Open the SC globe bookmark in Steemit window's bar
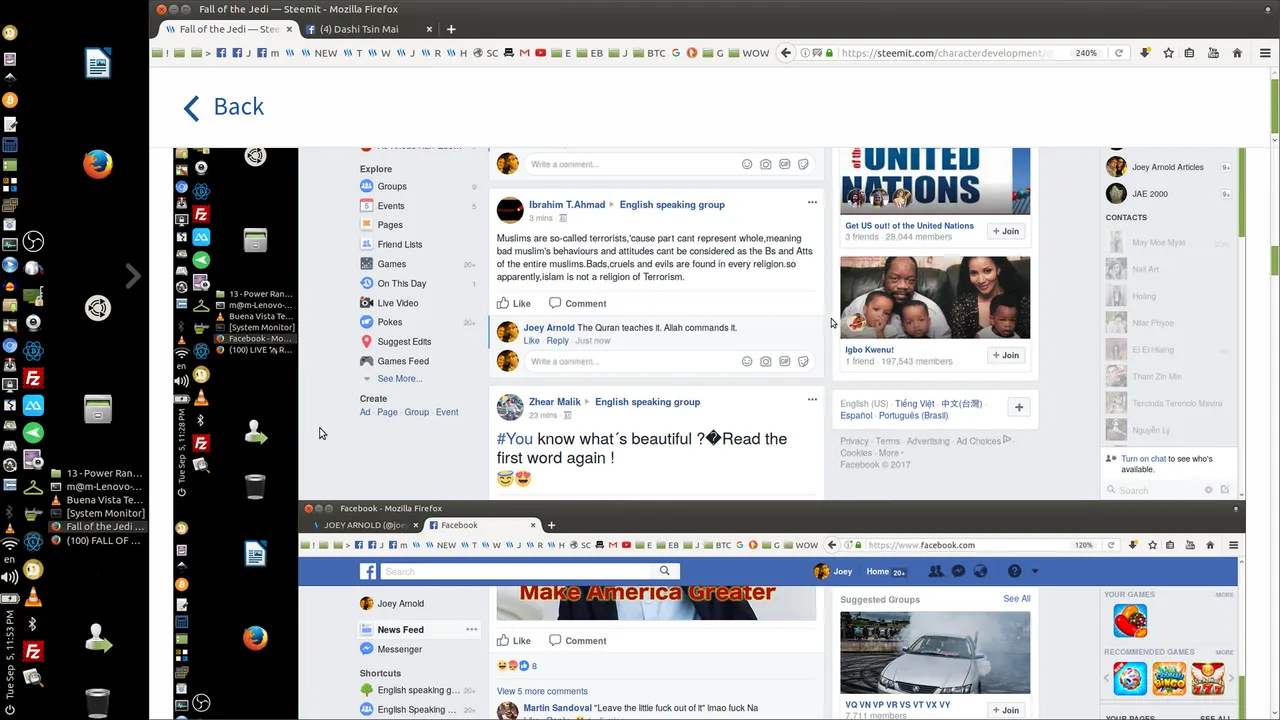This screenshot has height=720, width=1280. tap(485, 53)
